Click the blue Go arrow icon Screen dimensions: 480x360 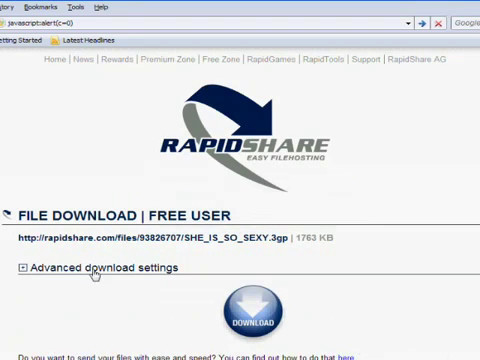422,23
